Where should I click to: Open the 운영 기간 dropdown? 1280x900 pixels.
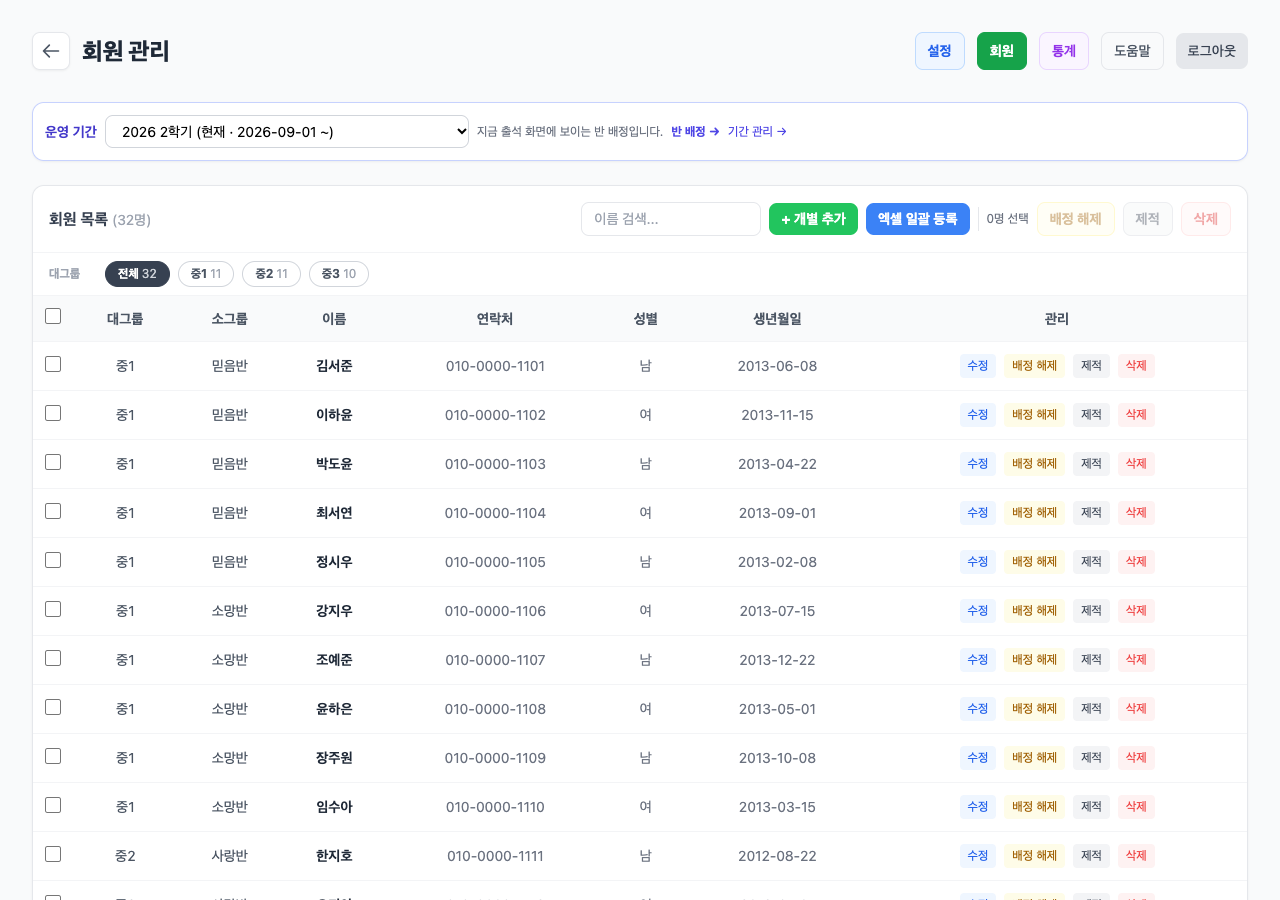287,131
